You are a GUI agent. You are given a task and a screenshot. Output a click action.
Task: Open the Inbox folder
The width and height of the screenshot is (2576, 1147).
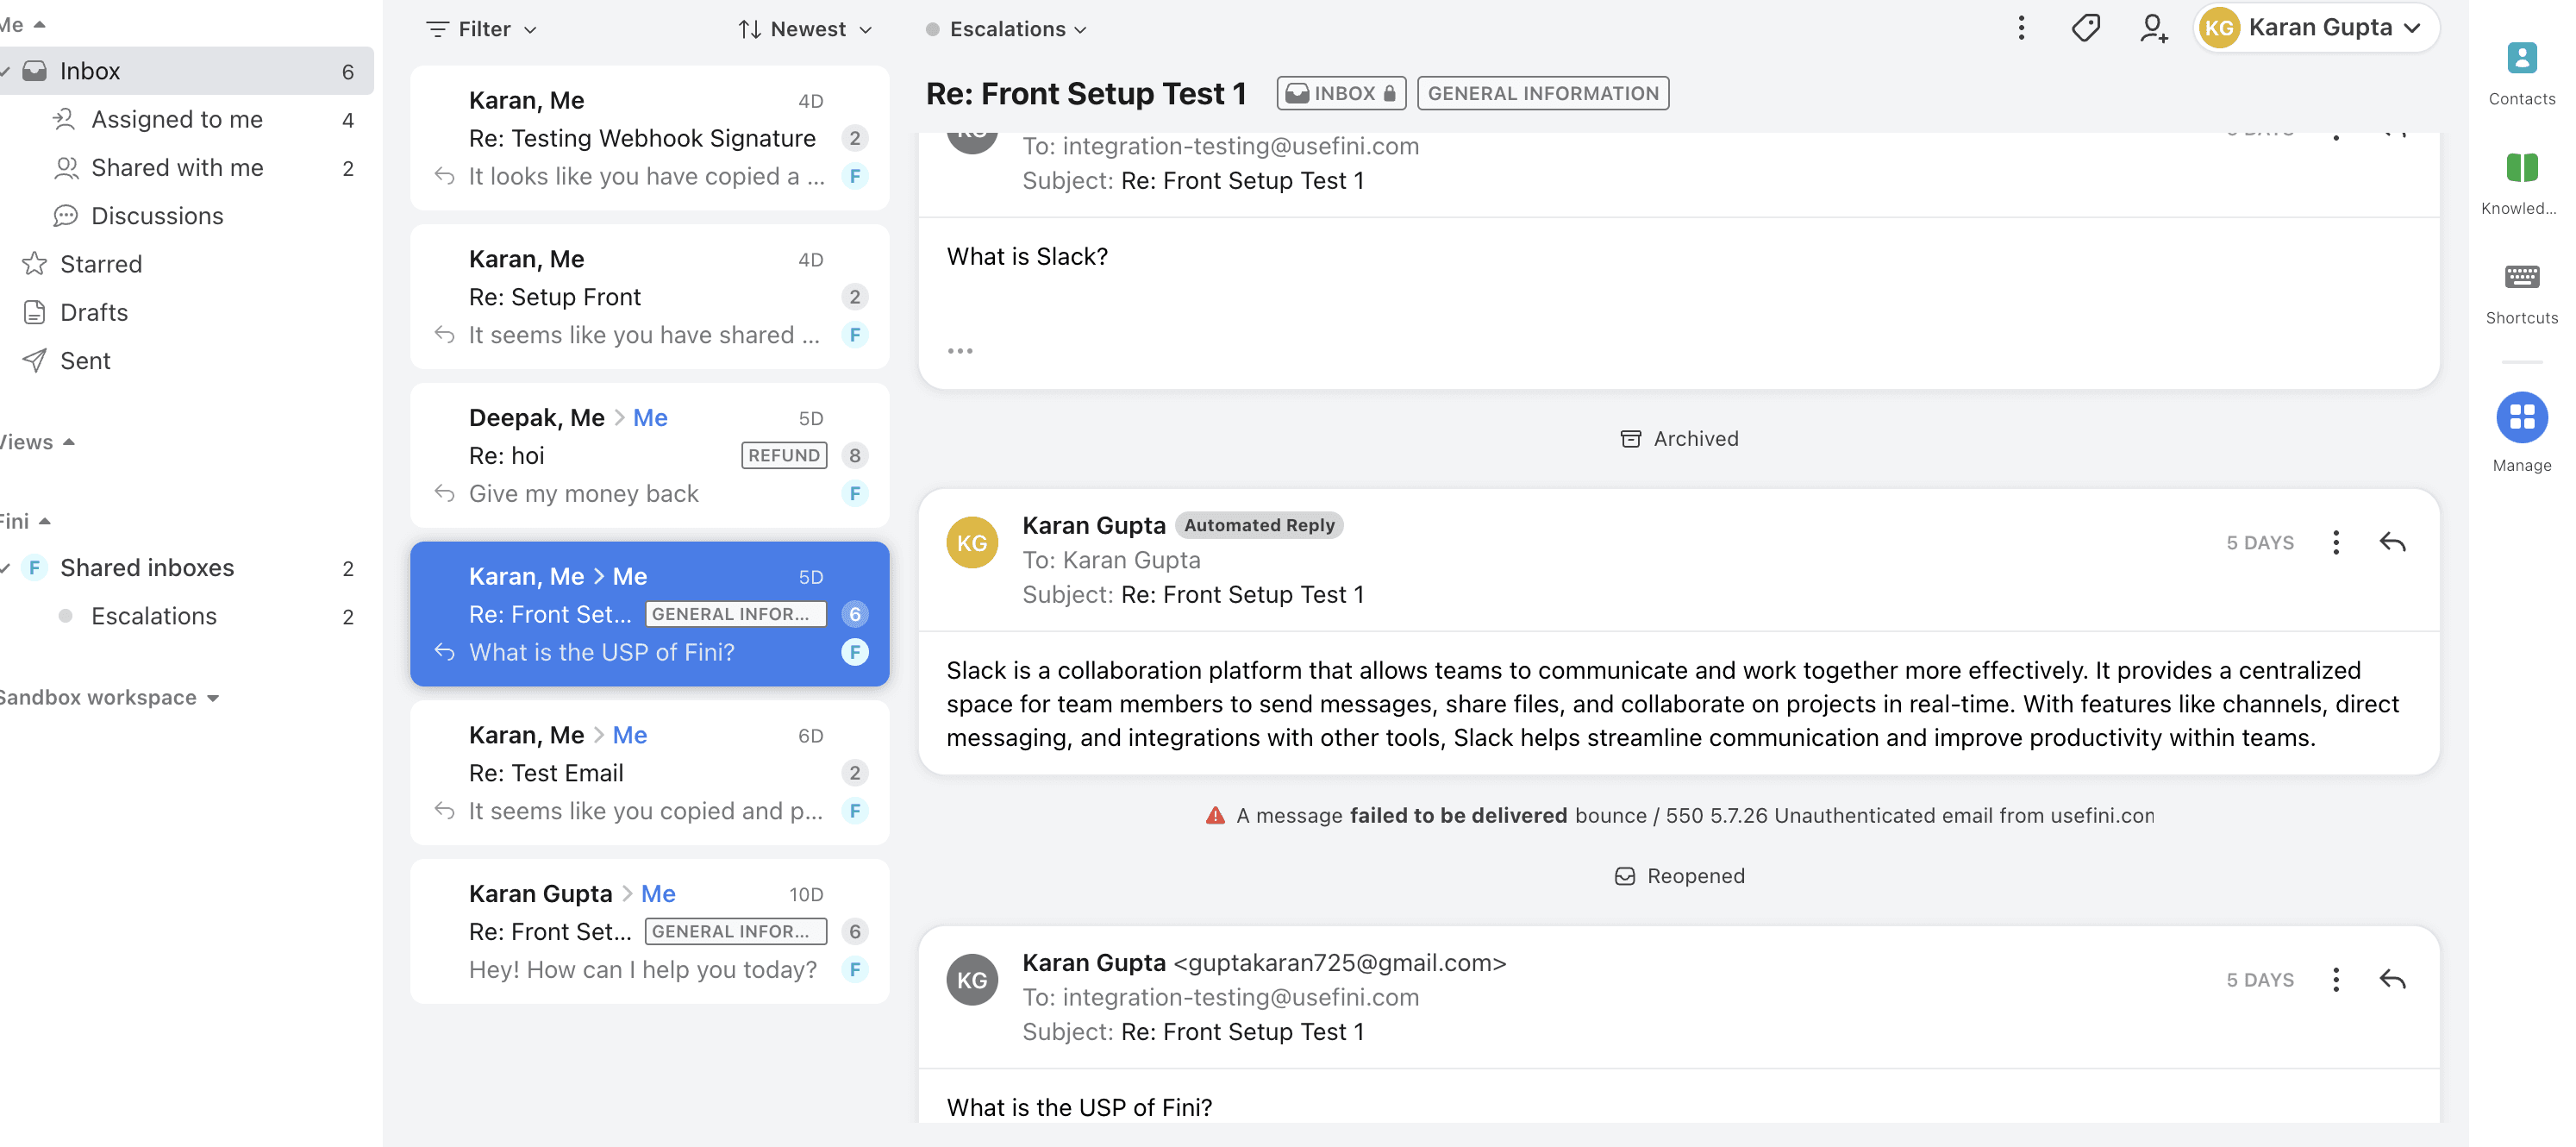pos(186,70)
